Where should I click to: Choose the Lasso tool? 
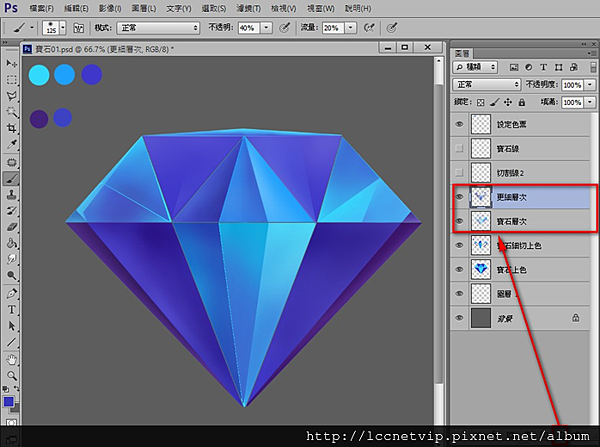[11, 96]
